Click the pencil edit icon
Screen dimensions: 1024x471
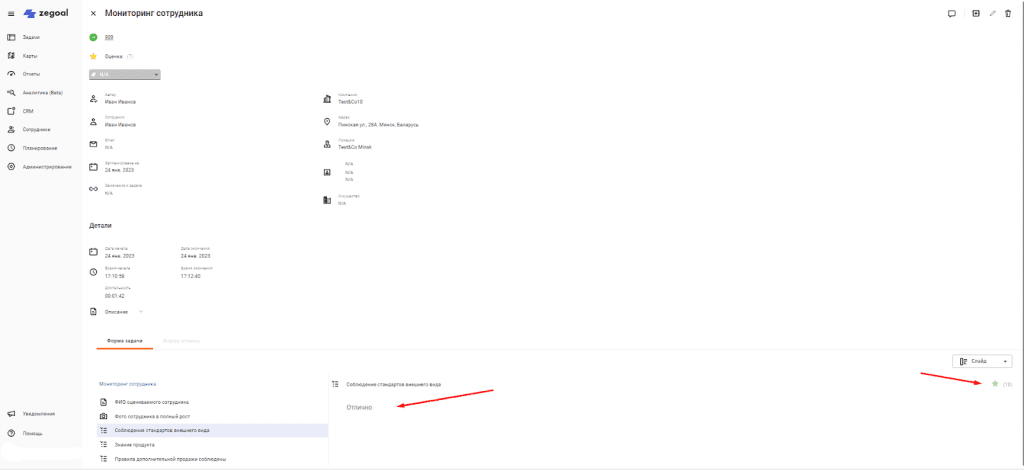click(x=992, y=13)
